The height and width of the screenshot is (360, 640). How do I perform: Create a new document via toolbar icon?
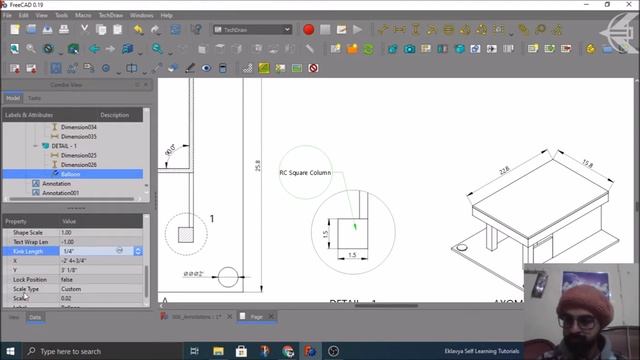15,29
